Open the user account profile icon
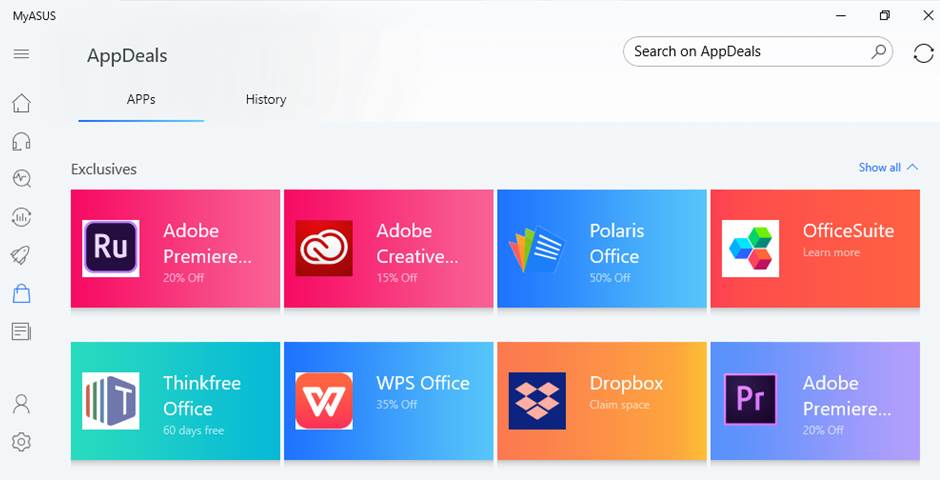 pos(21,404)
